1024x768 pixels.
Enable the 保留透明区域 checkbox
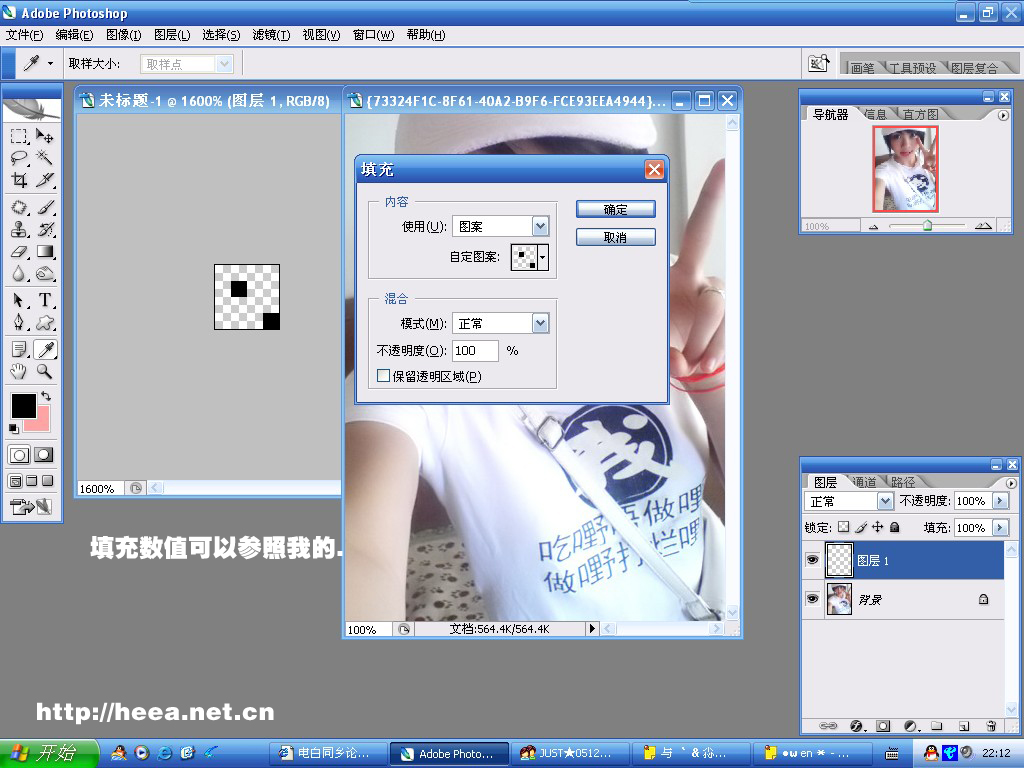point(383,376)
